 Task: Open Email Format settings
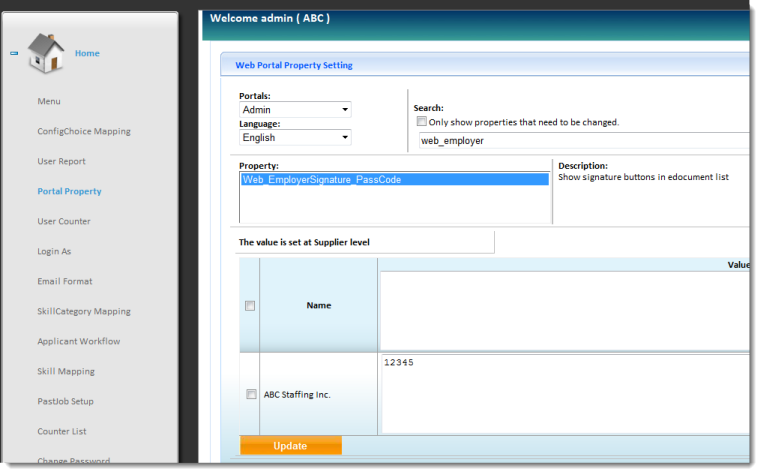point(65,281)
